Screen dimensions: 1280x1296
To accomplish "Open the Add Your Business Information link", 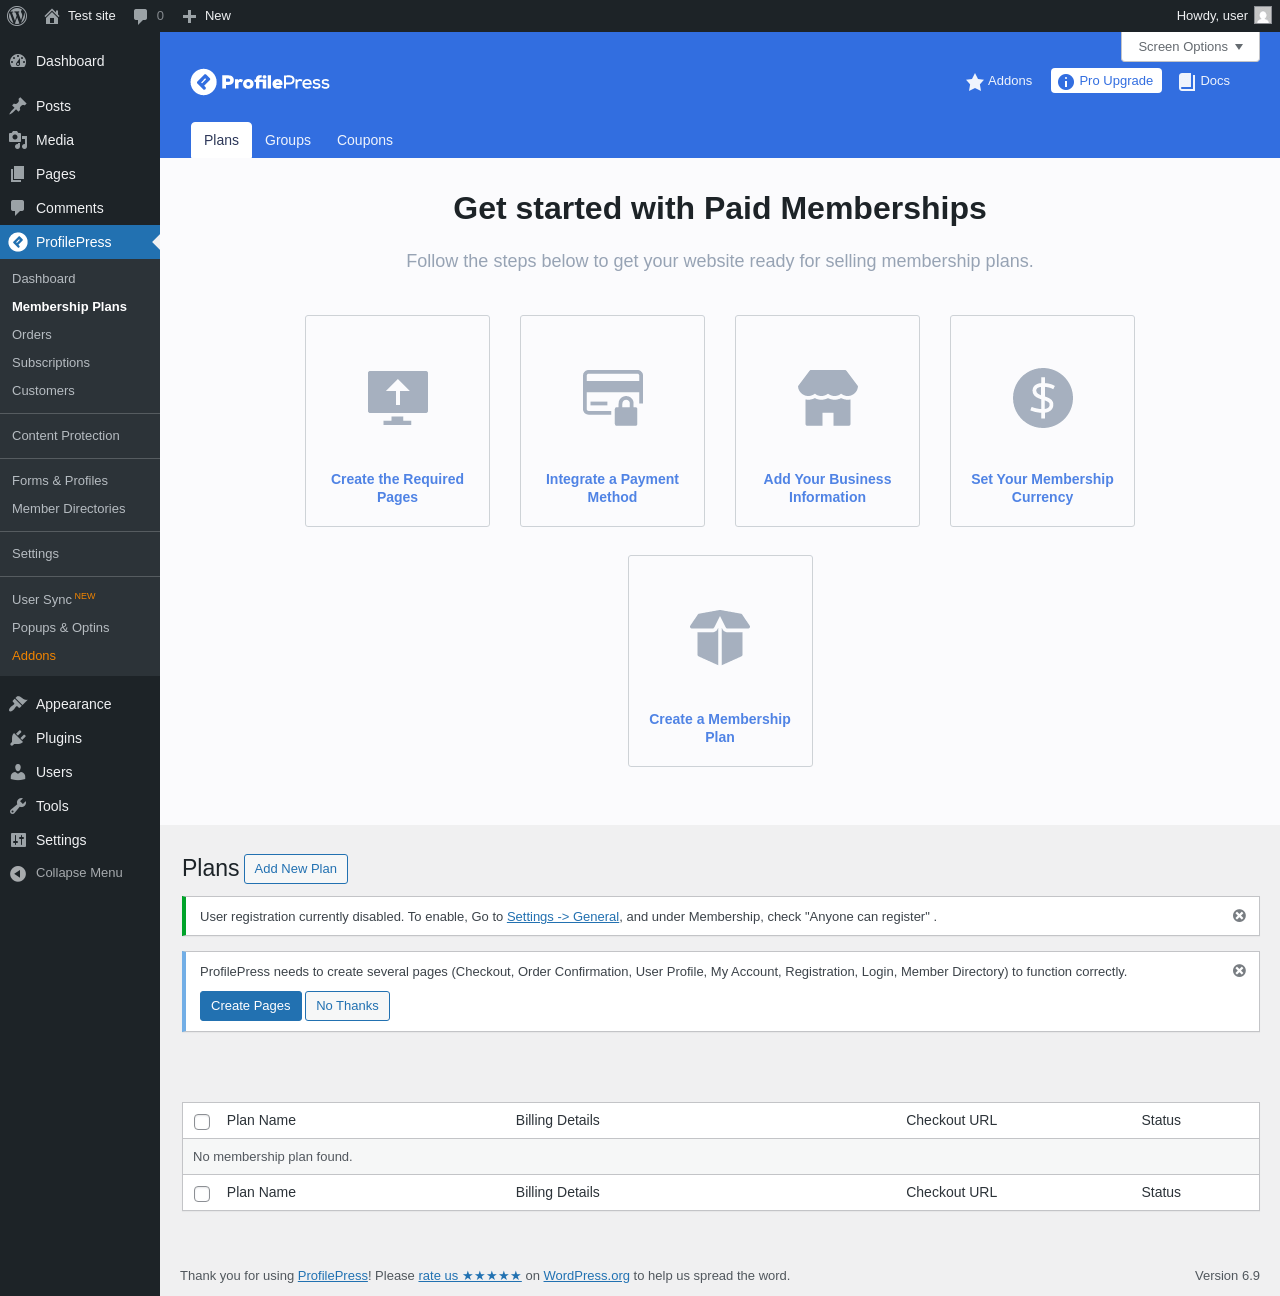I will click(827, 488).
